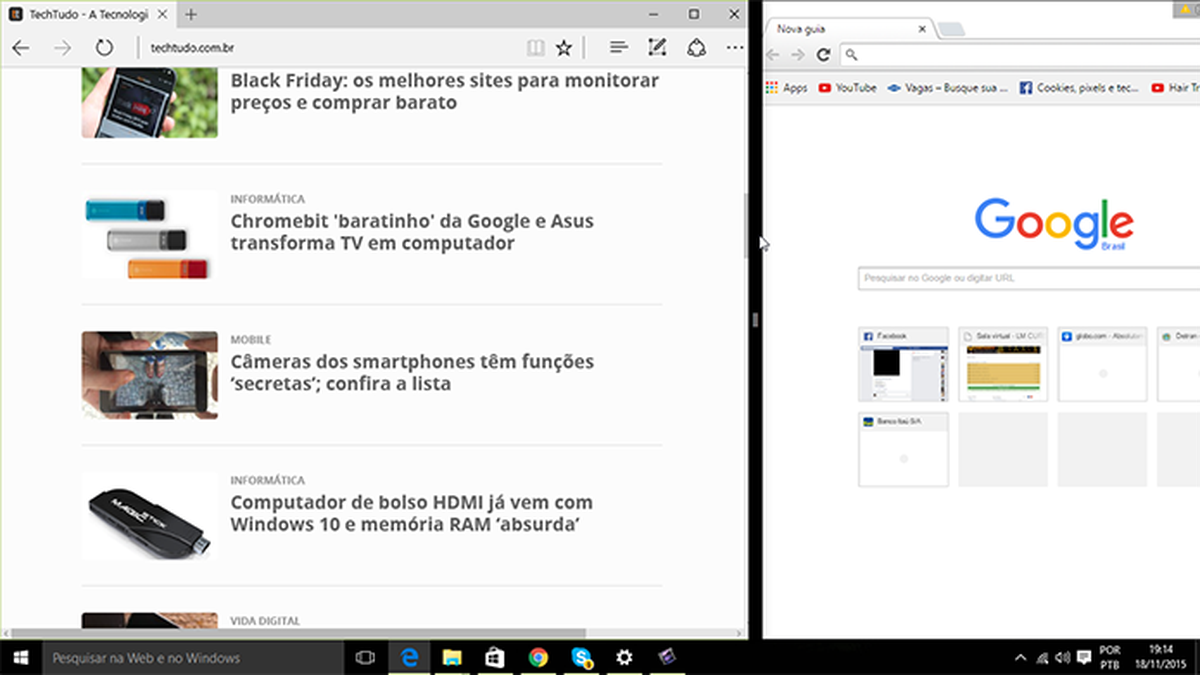1200x675 pixels.
Task: Open the globo.com most-visited tile
Action: tap(1102, 364)
